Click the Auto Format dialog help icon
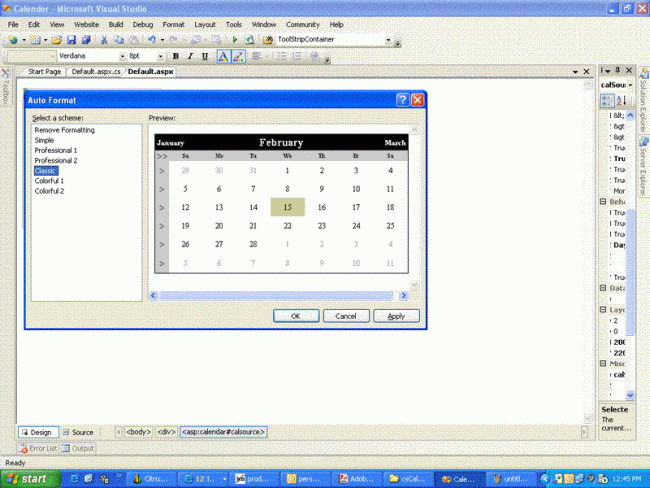The height and width of the screenshot is (488, 650). (402, 100)
